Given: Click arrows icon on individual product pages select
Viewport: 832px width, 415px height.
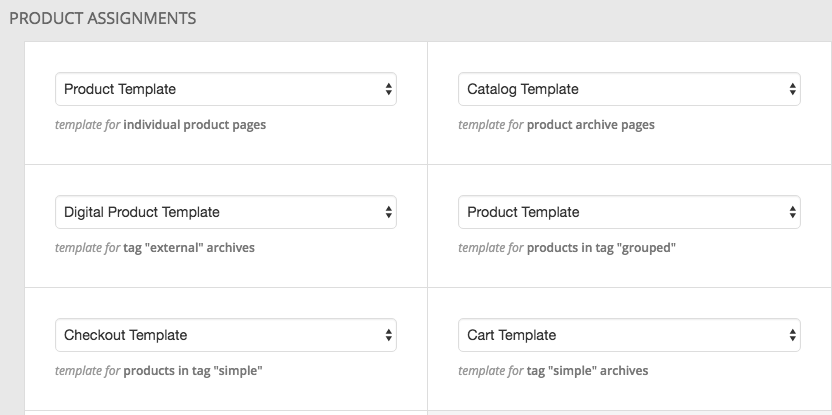Looking at the screenshot, I should click(388, 89).
